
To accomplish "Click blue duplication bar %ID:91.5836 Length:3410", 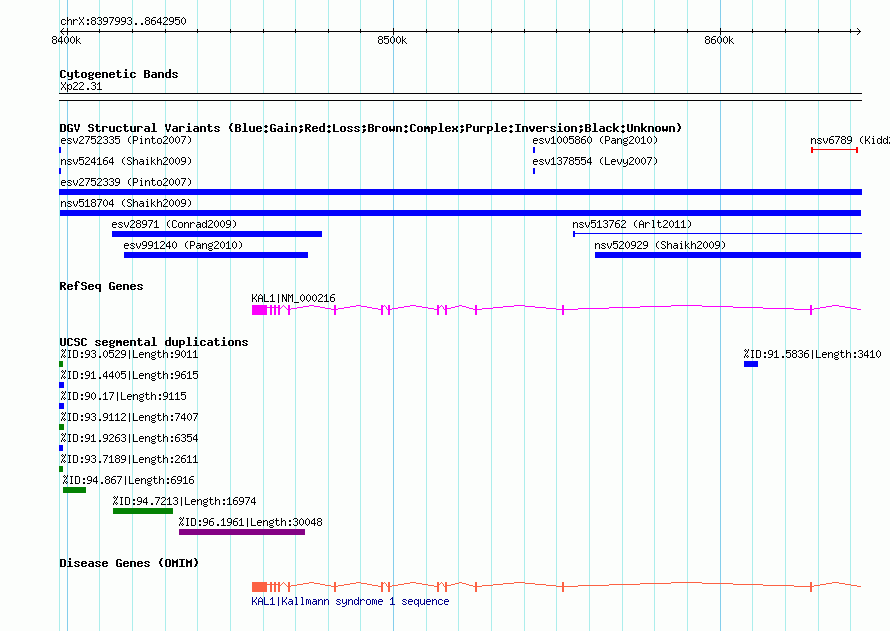I will (x=751, y=364).
